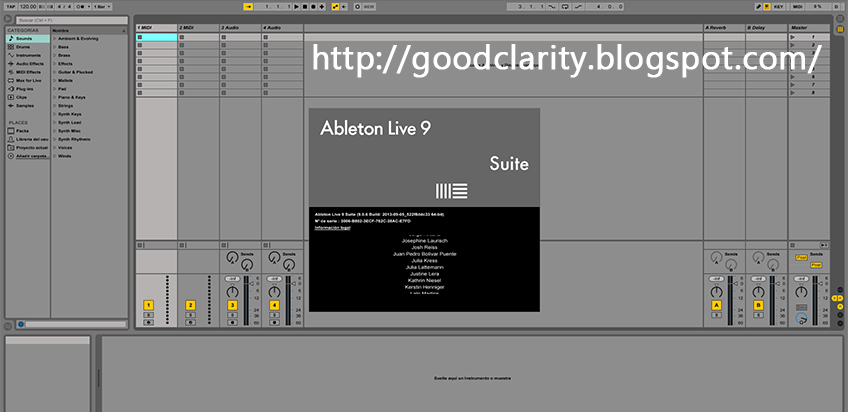This screenshot has width=848, height=412.
Task: Select the 4 Audio track header
Action: (x=282, y=28)
